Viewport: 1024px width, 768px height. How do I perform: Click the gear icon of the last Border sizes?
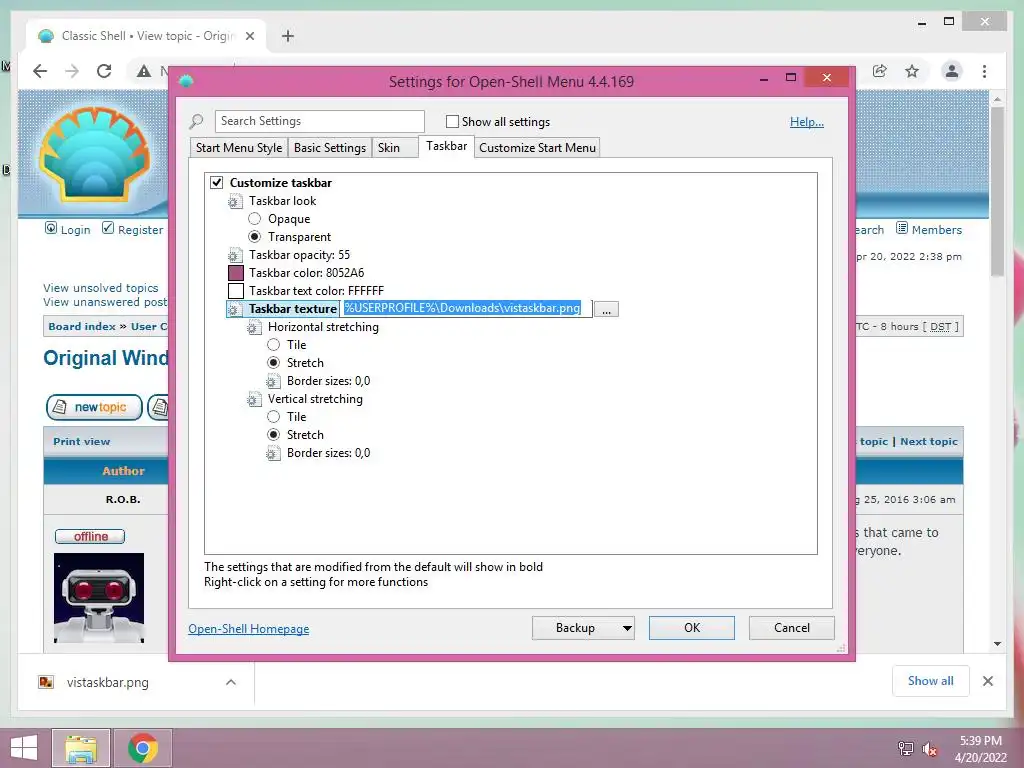(273, 453)
